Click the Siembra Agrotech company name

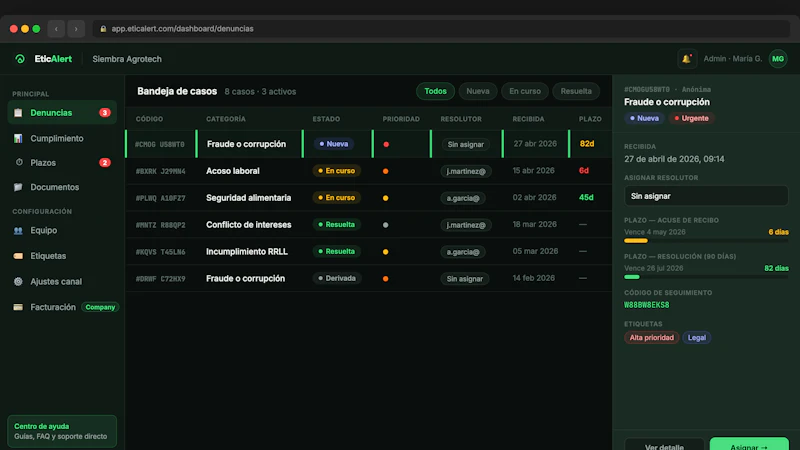pos(127,59)
